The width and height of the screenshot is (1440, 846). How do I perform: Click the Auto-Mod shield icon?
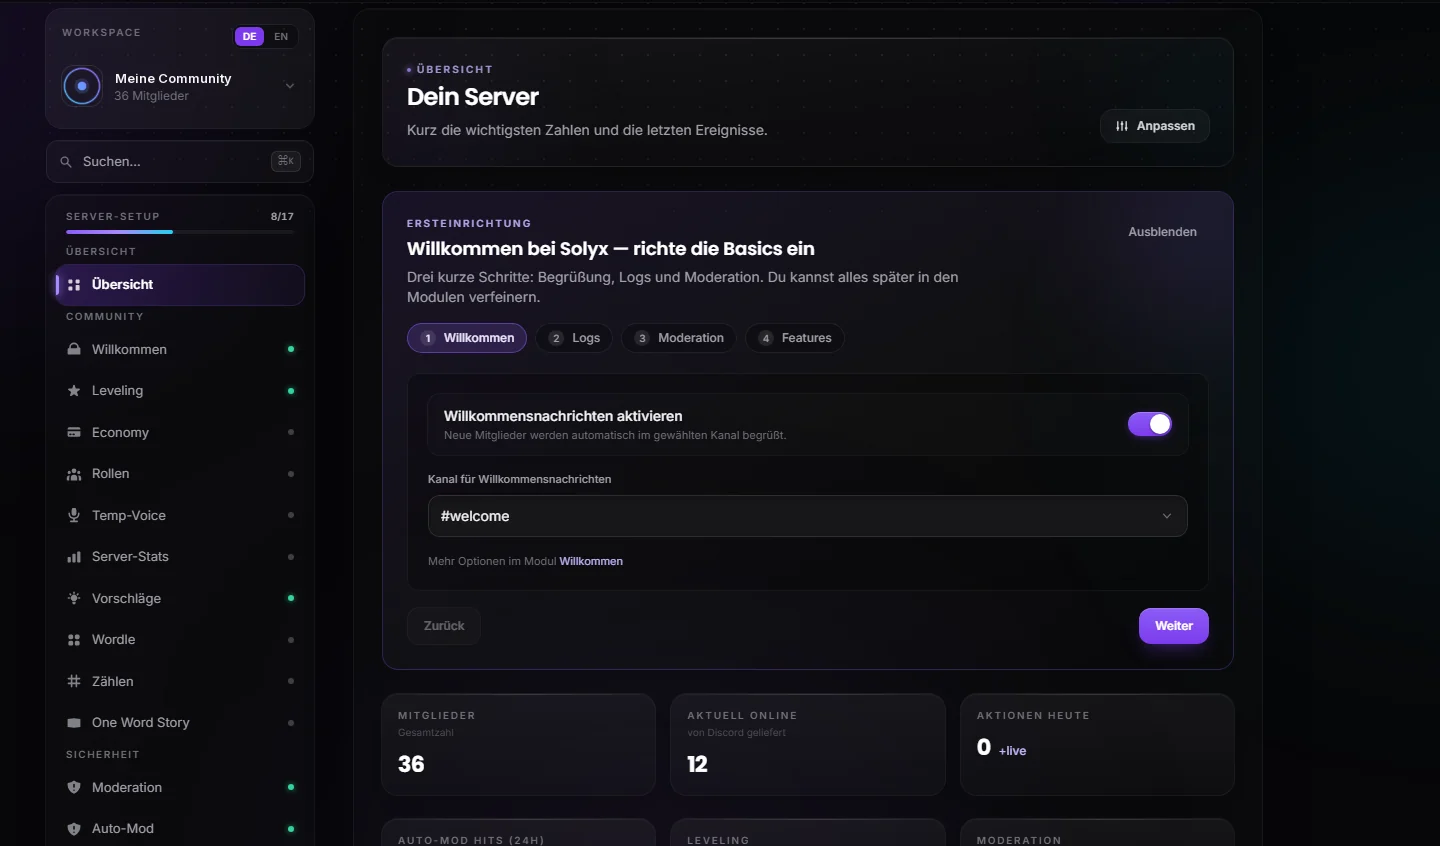point(74,829)
